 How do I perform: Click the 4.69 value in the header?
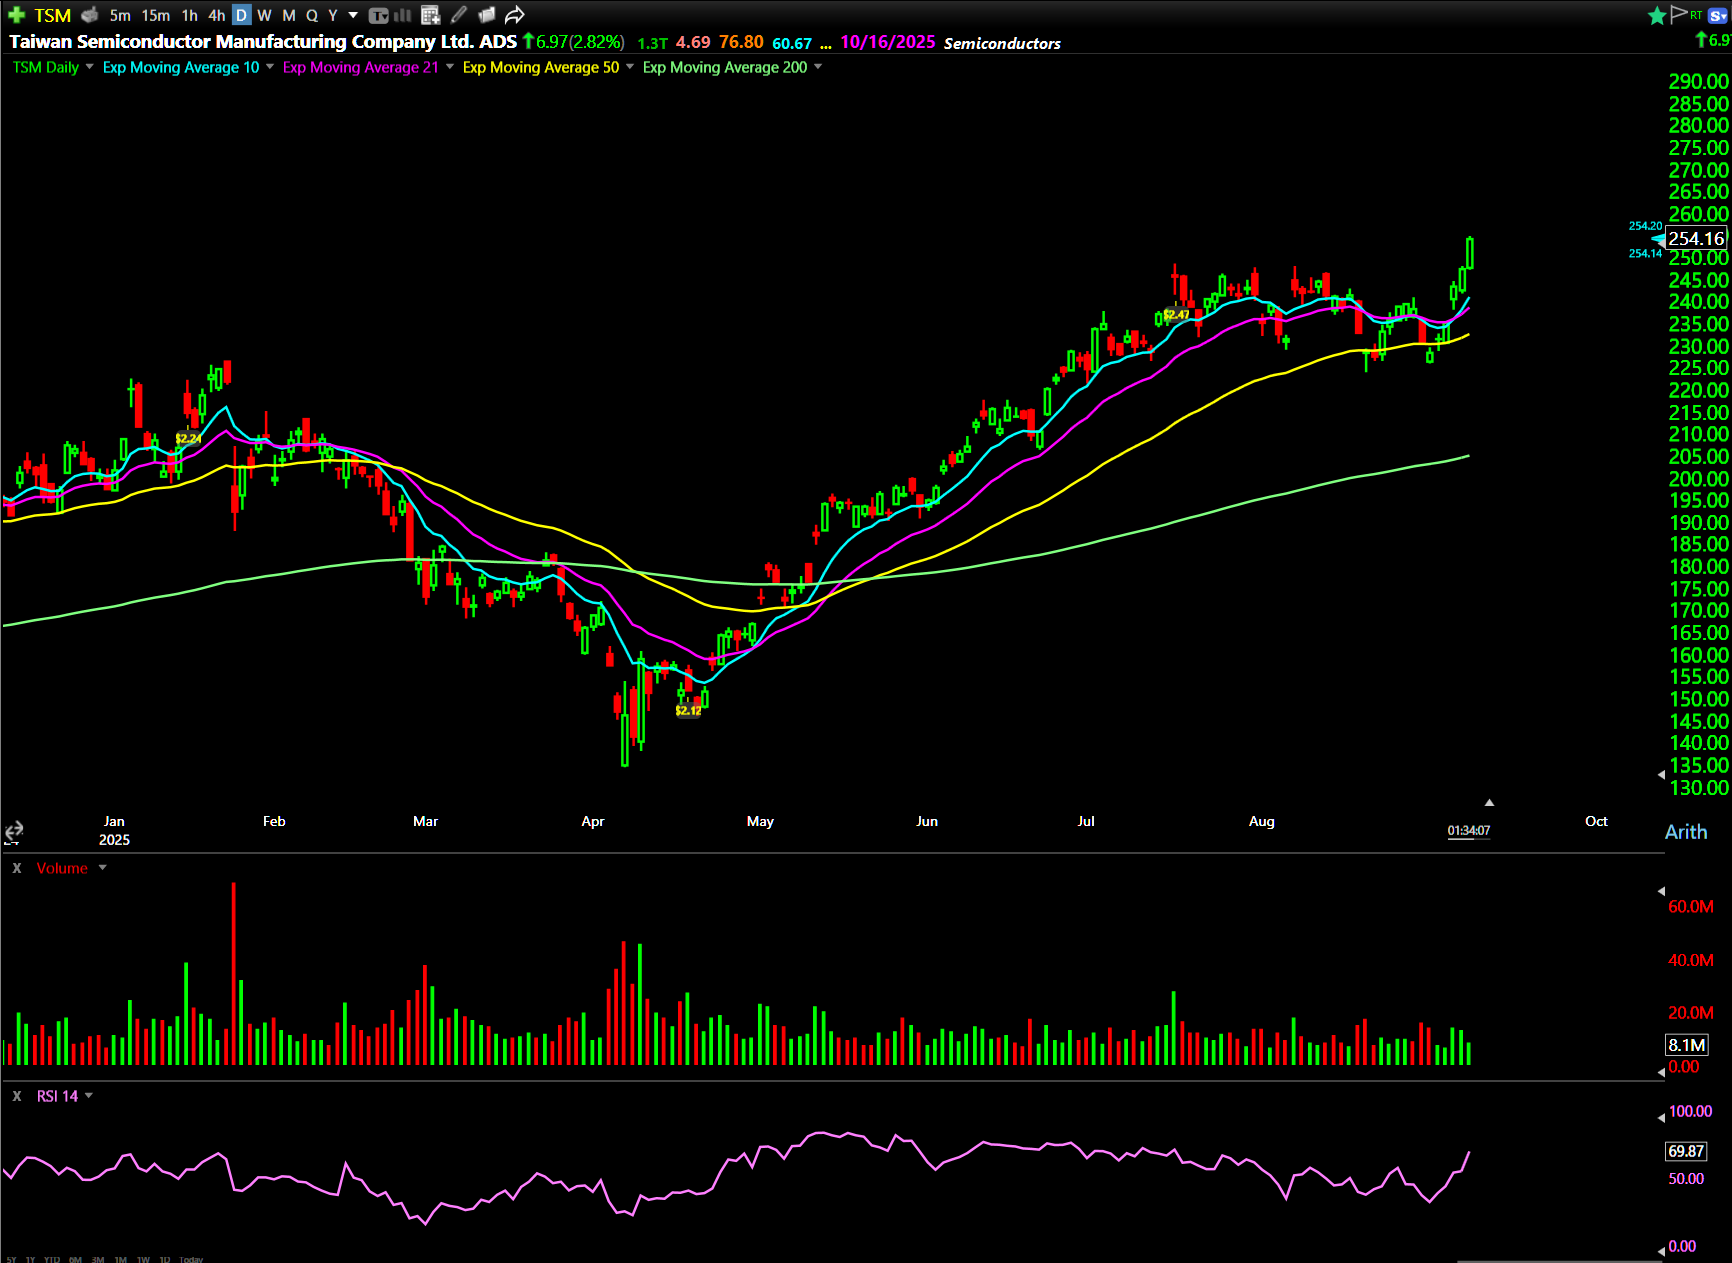click(693, 42)
